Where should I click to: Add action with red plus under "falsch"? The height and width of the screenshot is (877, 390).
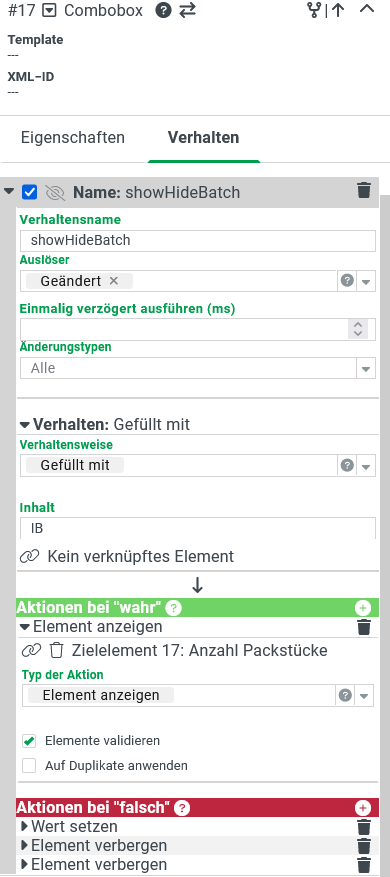click(x=363, y=808)
